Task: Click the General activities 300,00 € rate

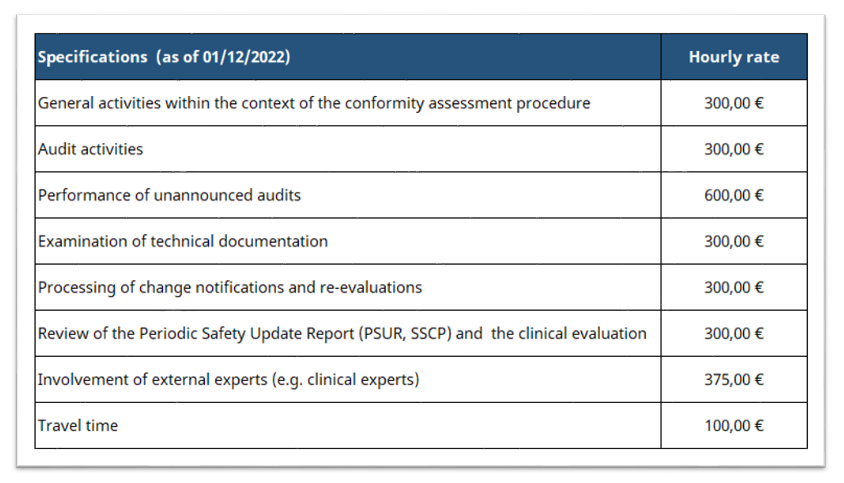Action: pos(733,103)
